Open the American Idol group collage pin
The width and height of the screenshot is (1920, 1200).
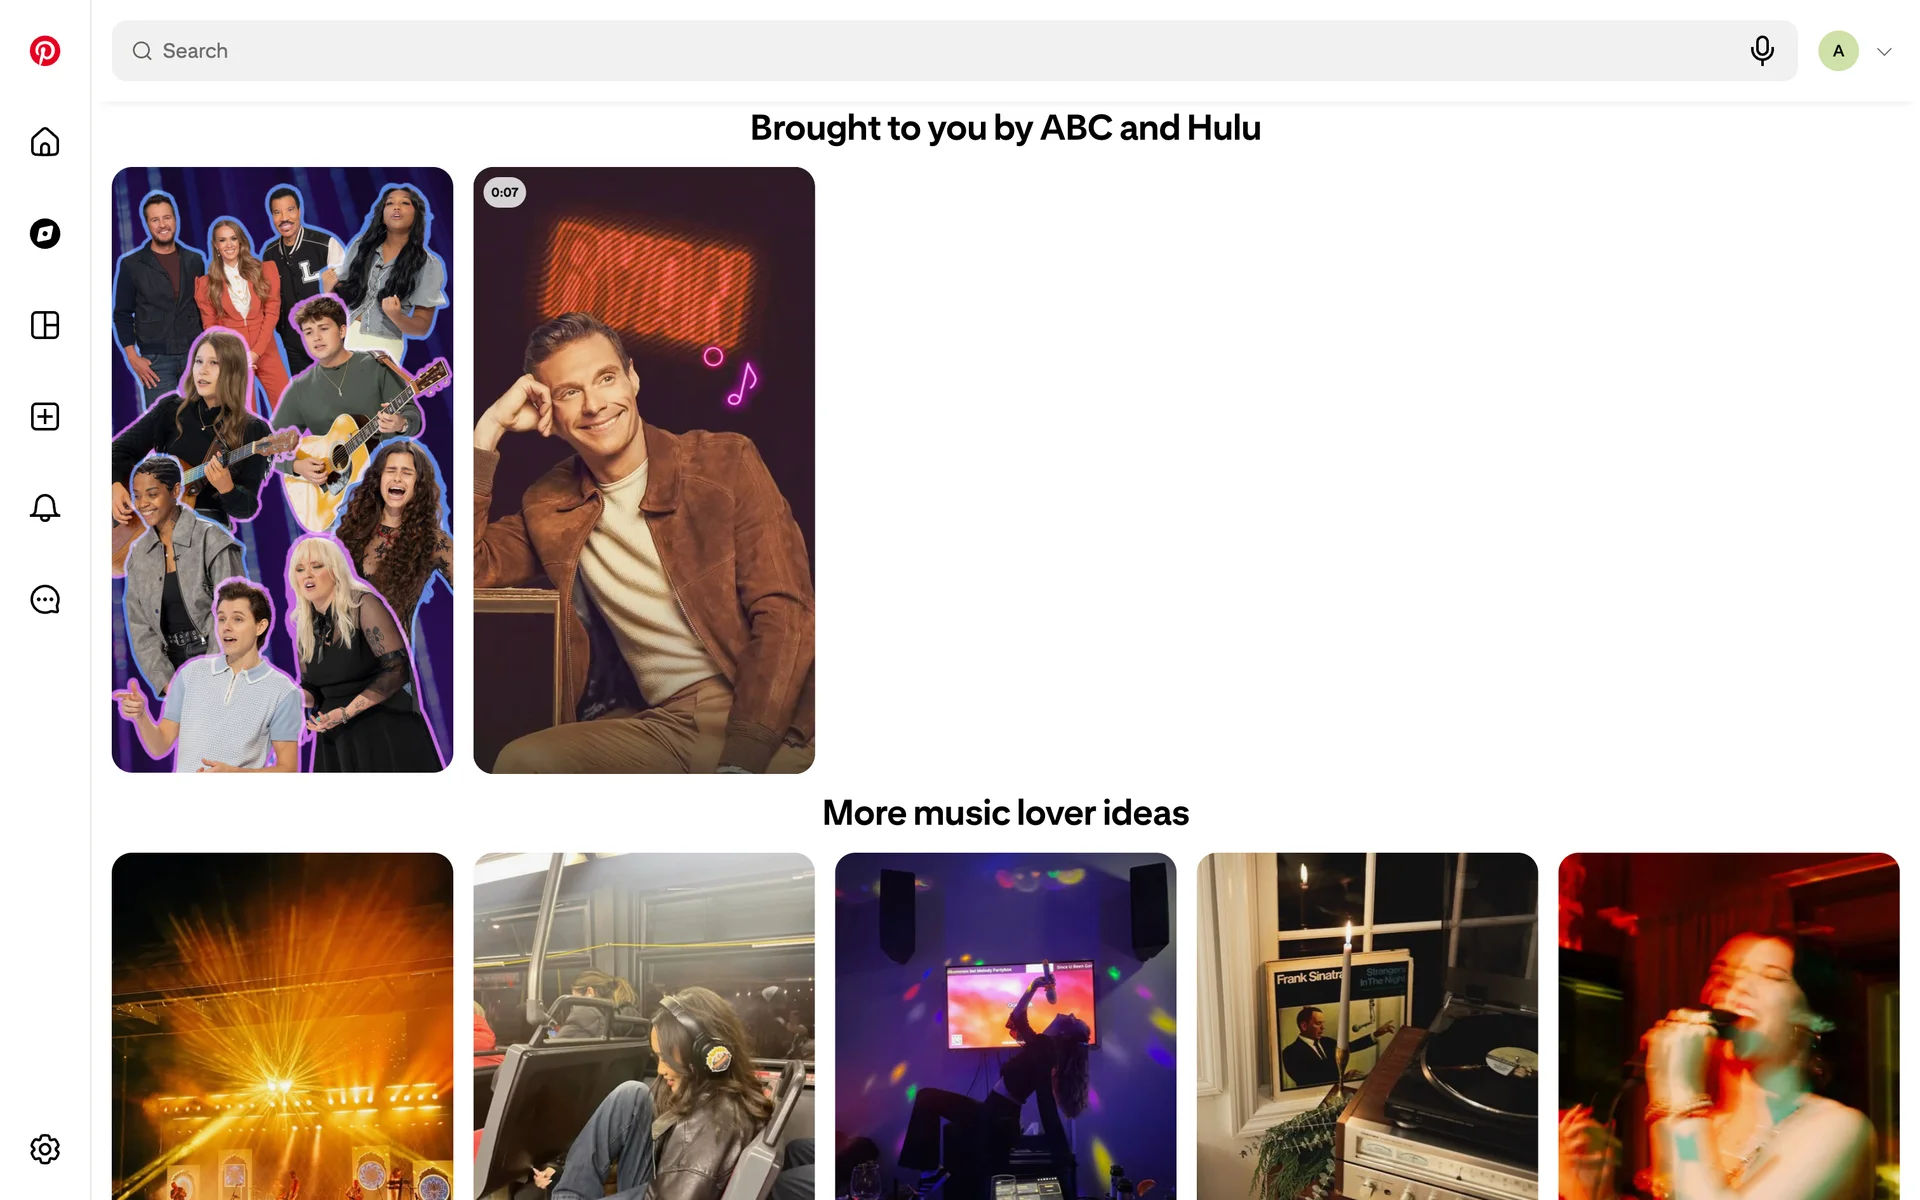pyautogui.click(x=282, y=470)
